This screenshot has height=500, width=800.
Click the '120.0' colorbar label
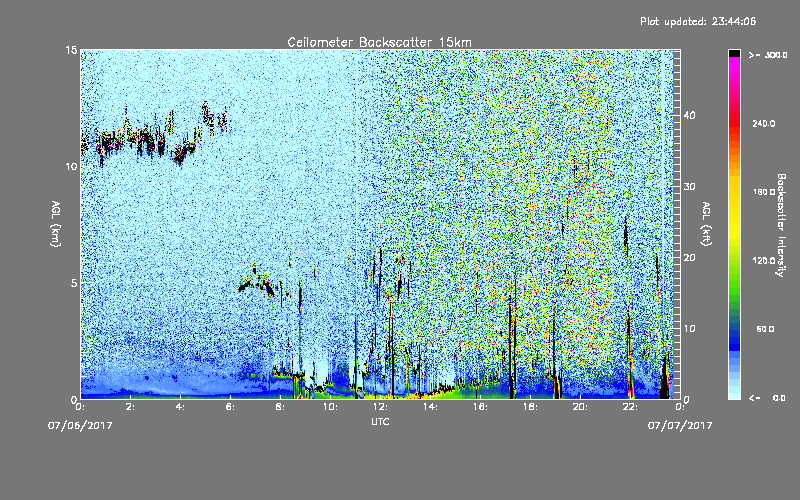[x=764, y=261]
